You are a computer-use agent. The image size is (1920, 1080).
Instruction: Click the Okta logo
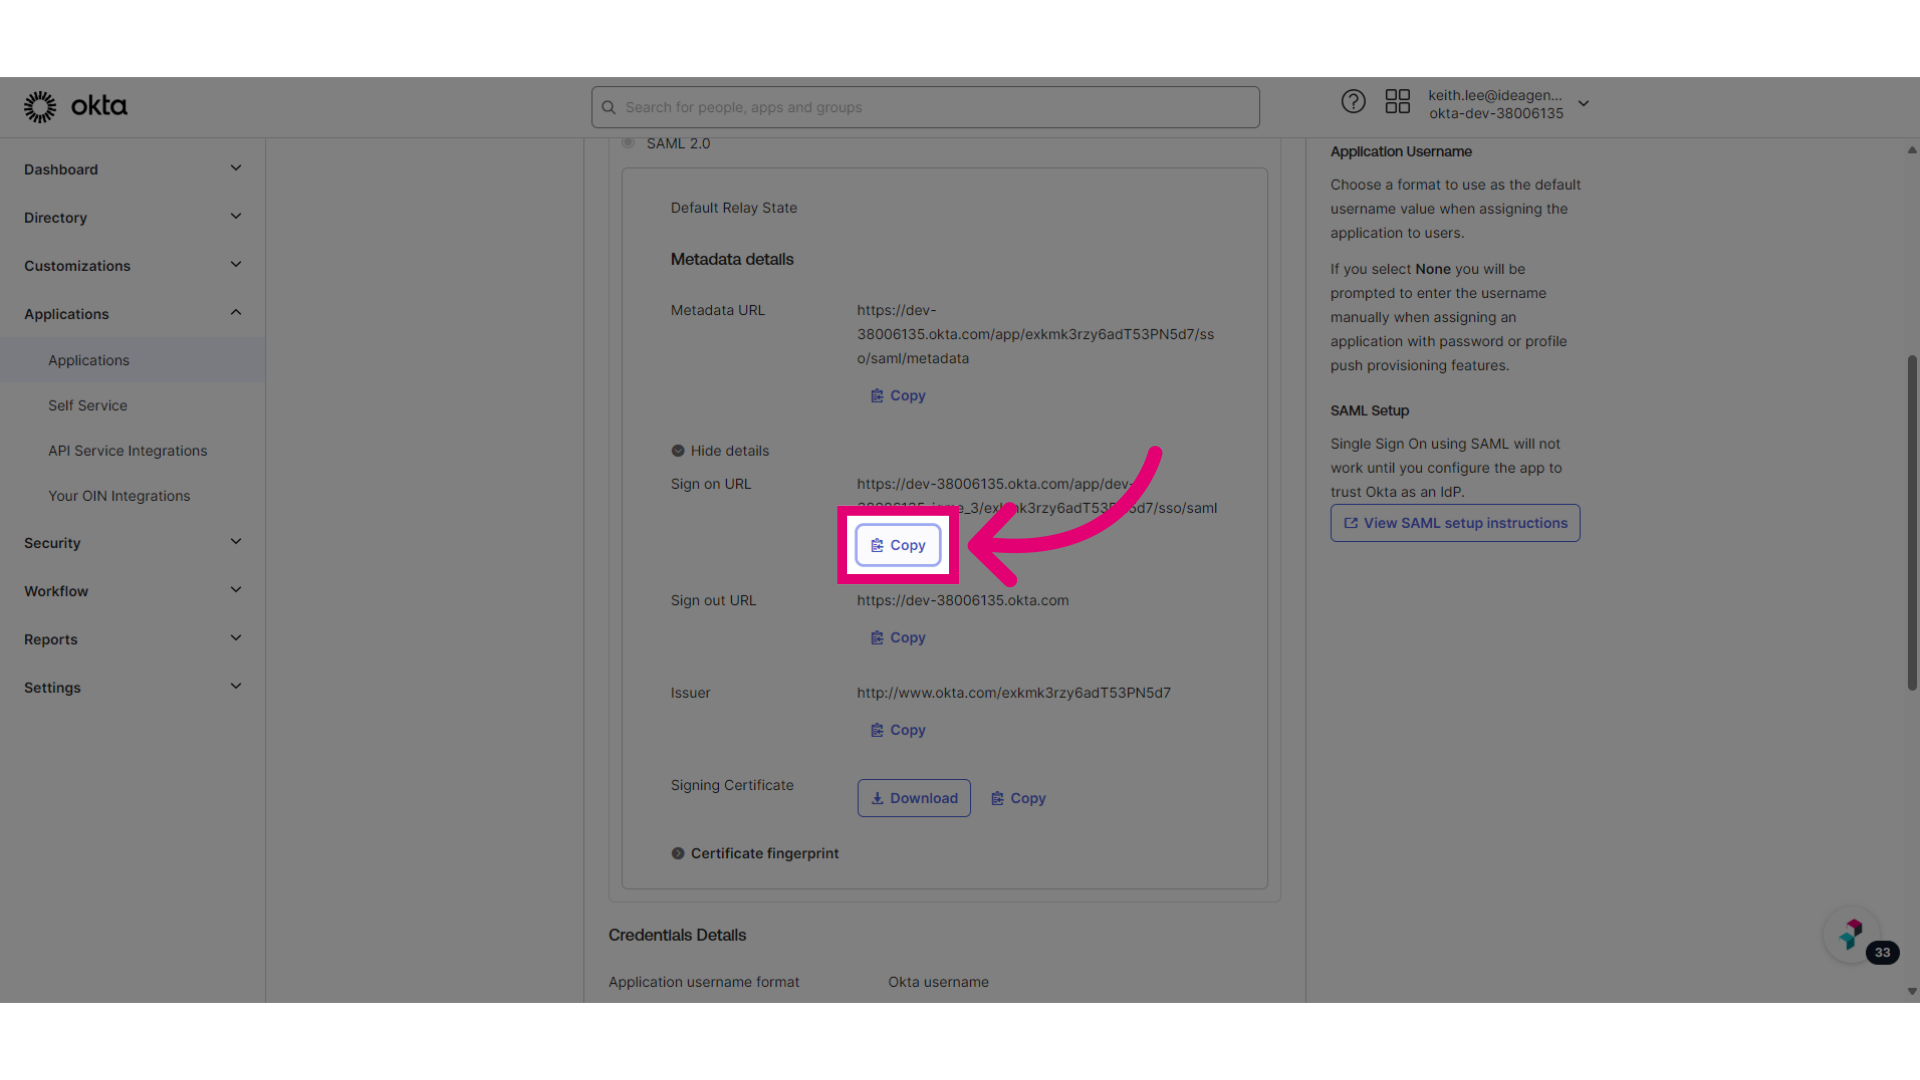75,106
